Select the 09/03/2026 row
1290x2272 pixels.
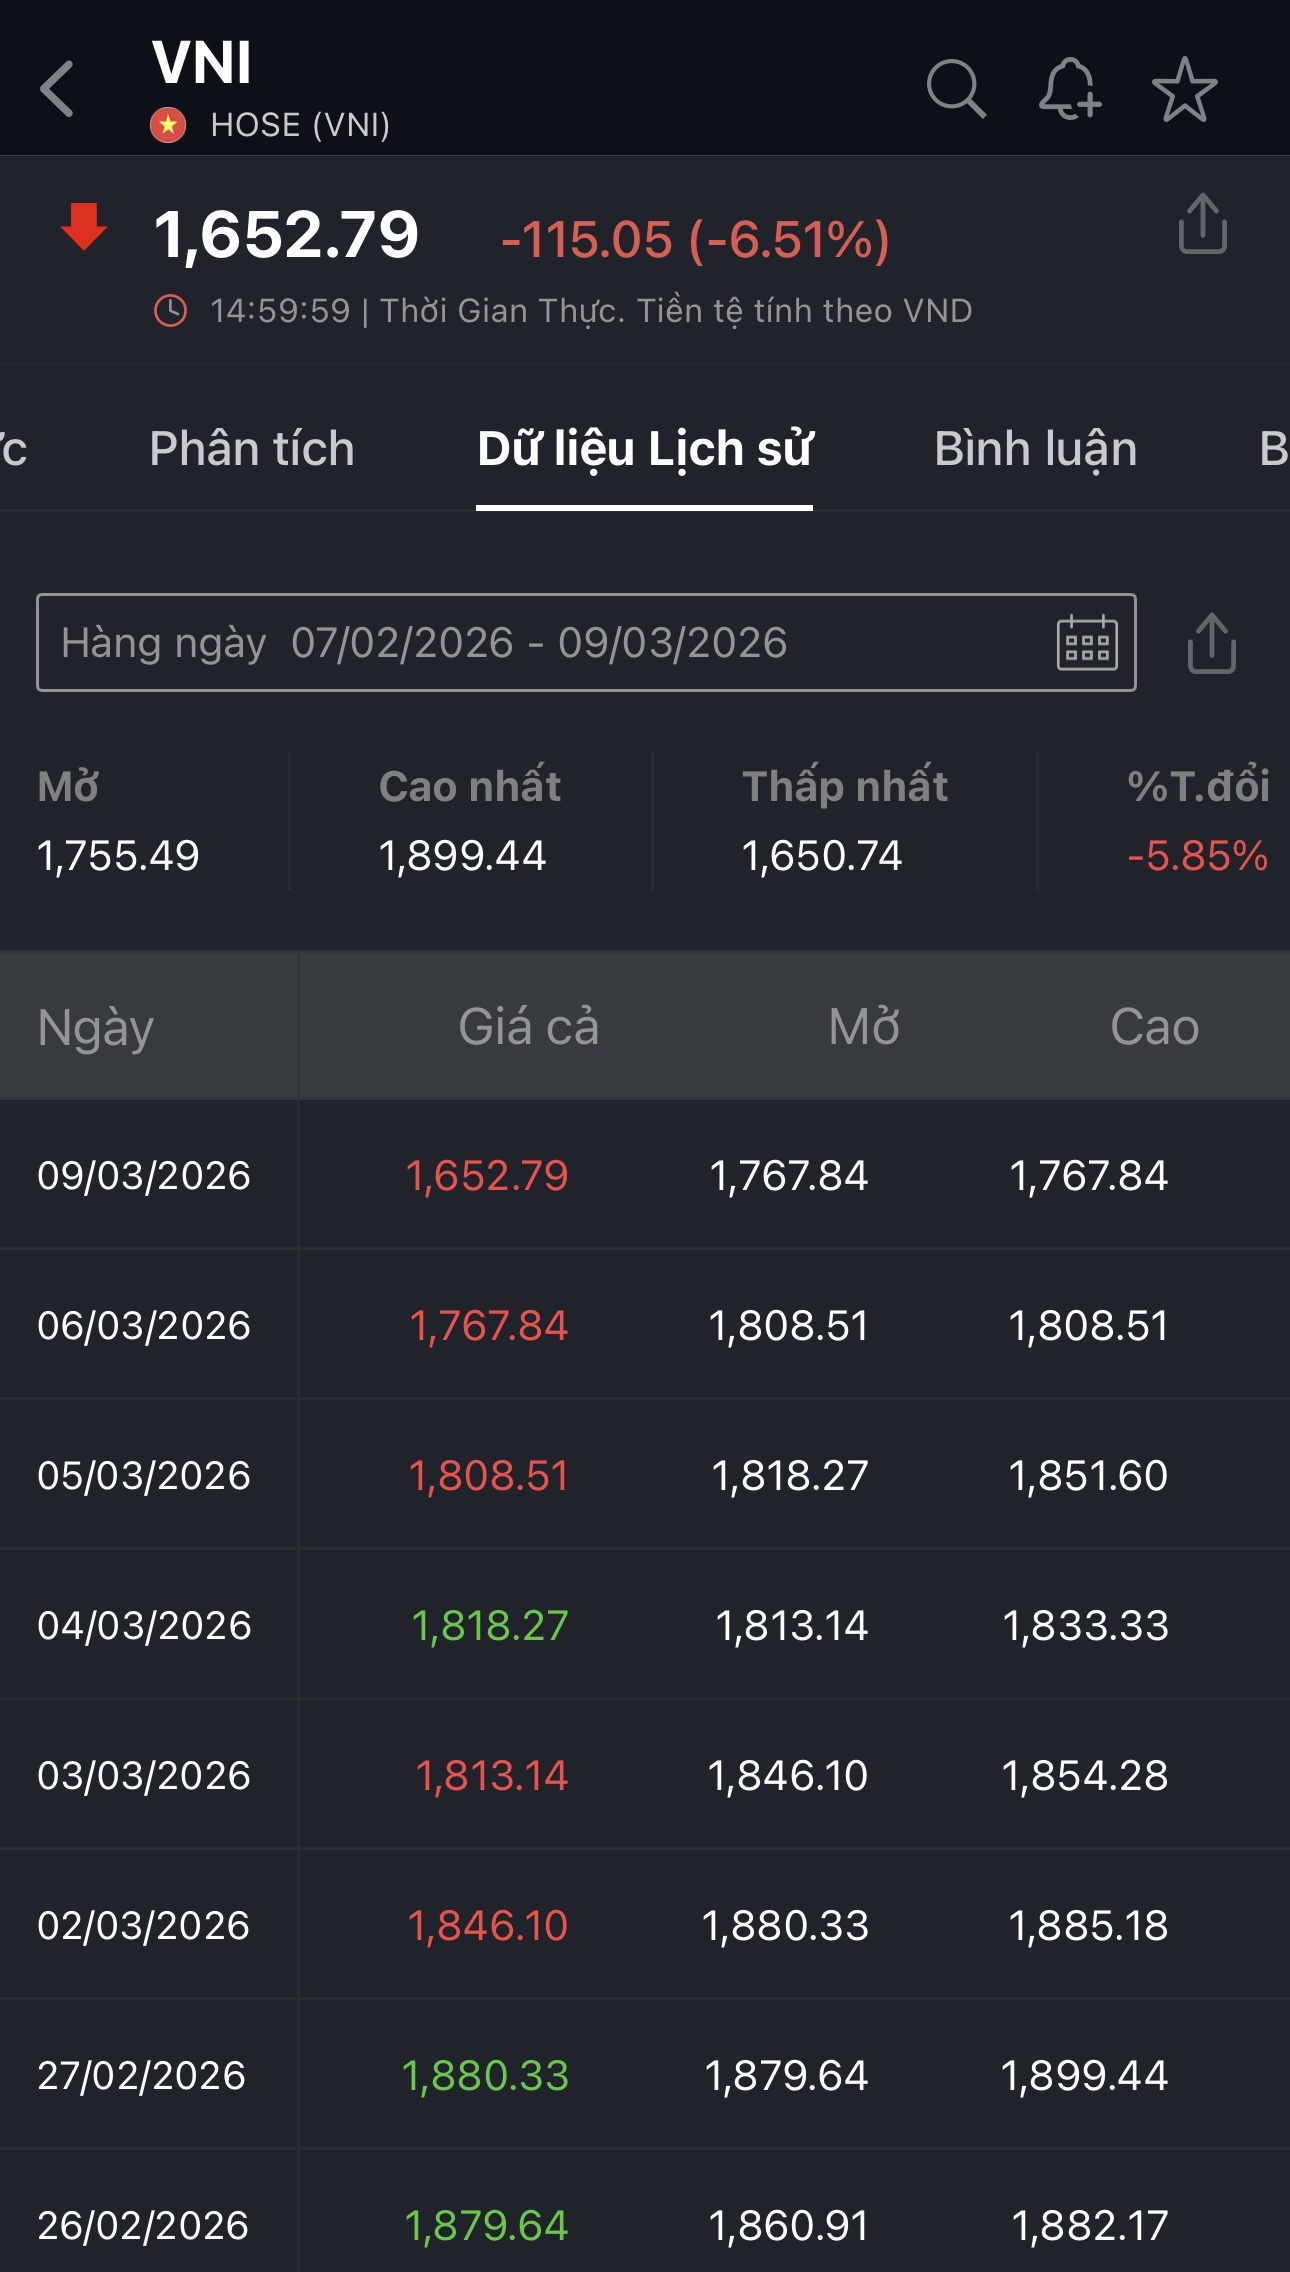(144, 1176)
